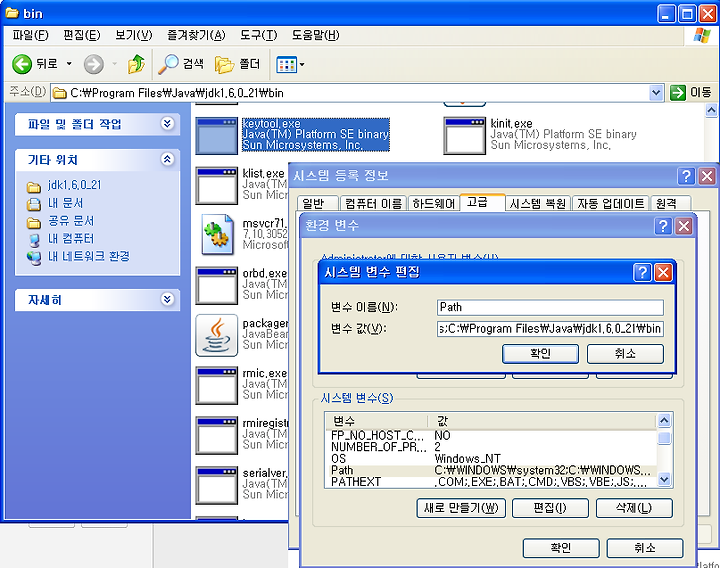Click the variable name field containing Path
Viewport: 720px width, 568px height.
550,307
